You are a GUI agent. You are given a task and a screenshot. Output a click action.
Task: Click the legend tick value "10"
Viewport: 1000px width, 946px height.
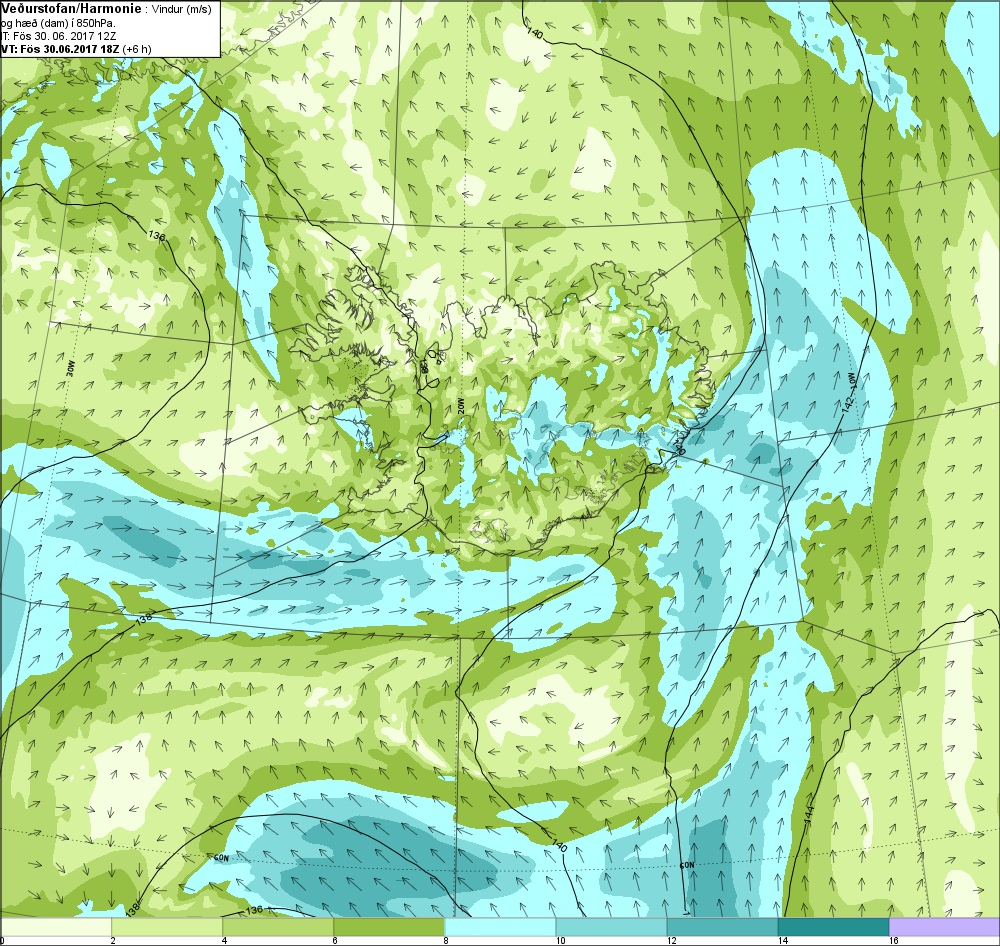pos(559,940)
